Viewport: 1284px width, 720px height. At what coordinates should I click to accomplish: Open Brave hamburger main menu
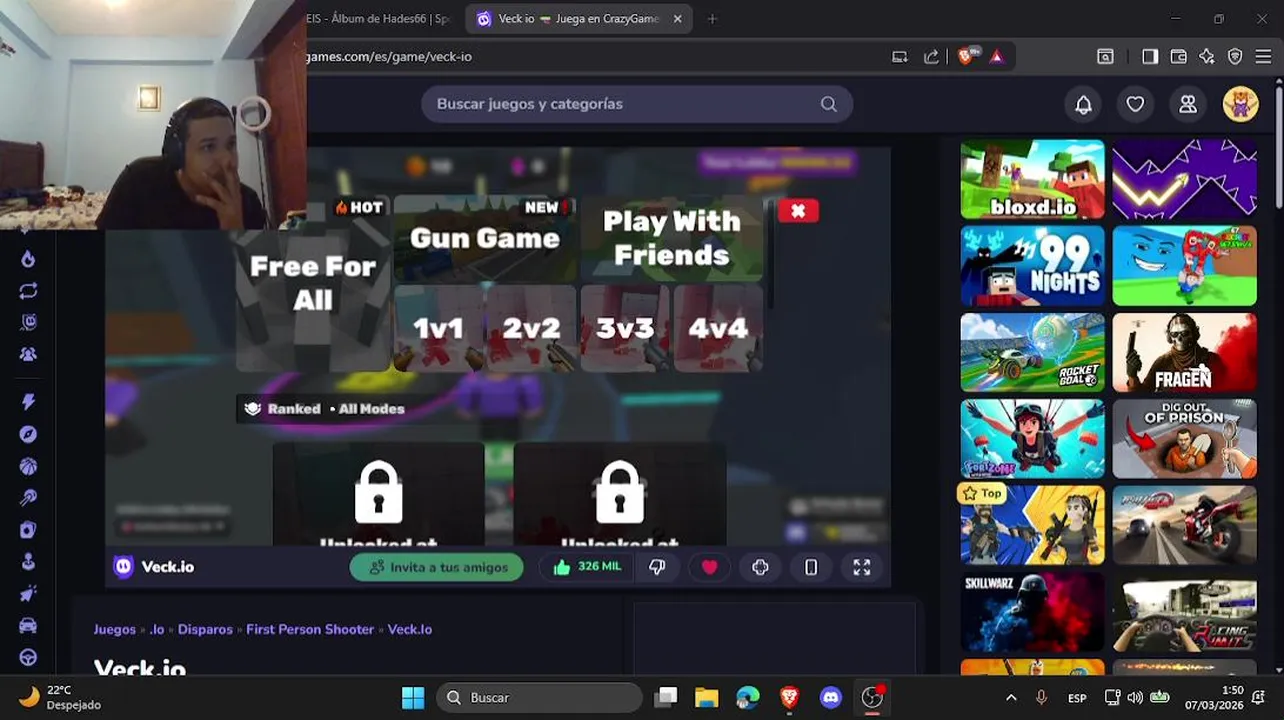coord(1263,57)
